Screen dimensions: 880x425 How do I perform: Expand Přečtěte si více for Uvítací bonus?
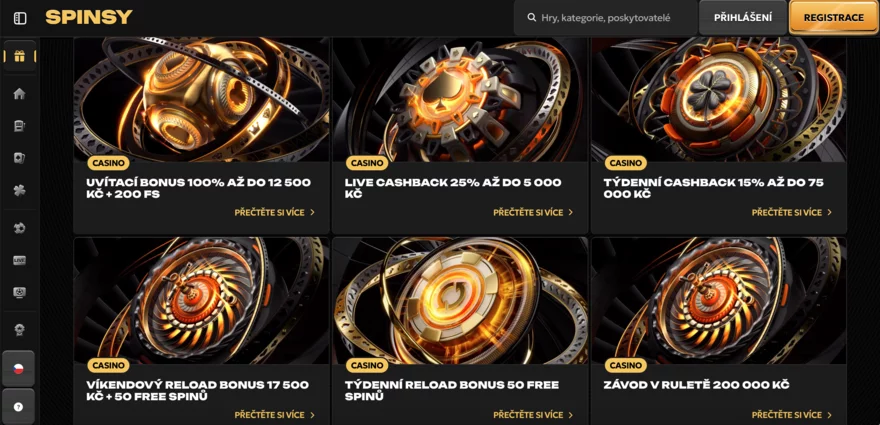tap(275, 212)
